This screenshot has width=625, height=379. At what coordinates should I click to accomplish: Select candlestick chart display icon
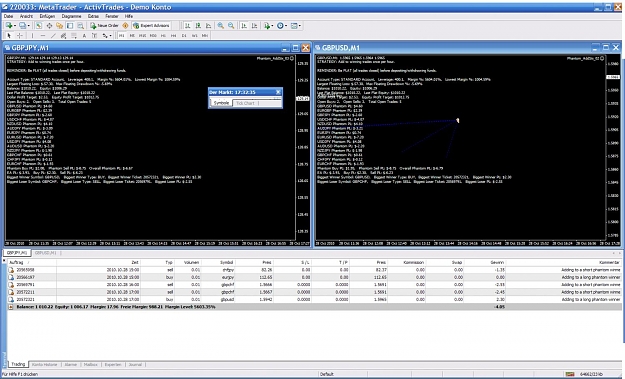coord(198,26)
